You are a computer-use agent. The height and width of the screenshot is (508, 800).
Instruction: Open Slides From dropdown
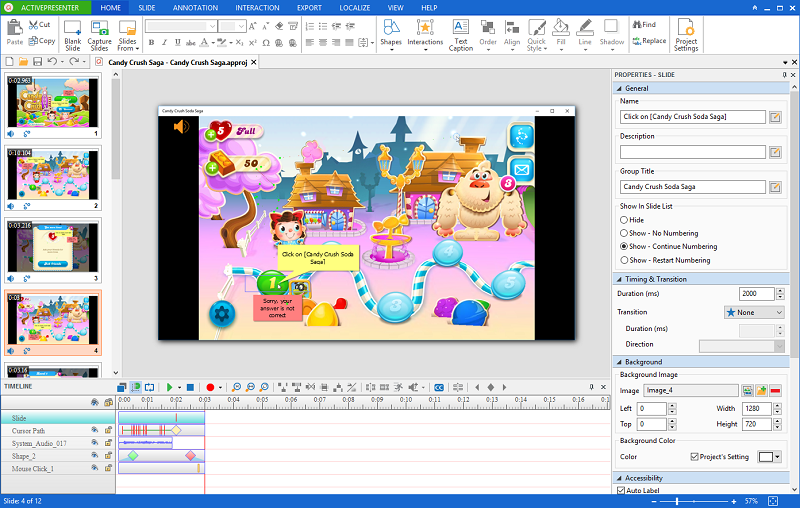pos(128,35)
